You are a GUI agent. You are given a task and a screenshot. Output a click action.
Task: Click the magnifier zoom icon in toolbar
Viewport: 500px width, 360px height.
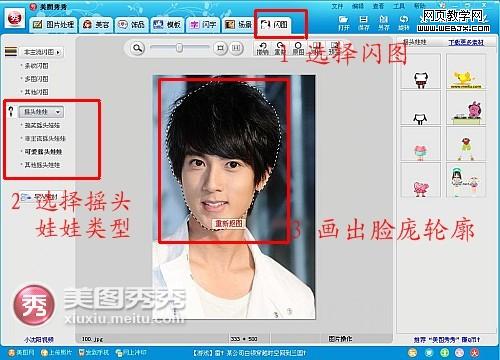(x=137, y=48)
